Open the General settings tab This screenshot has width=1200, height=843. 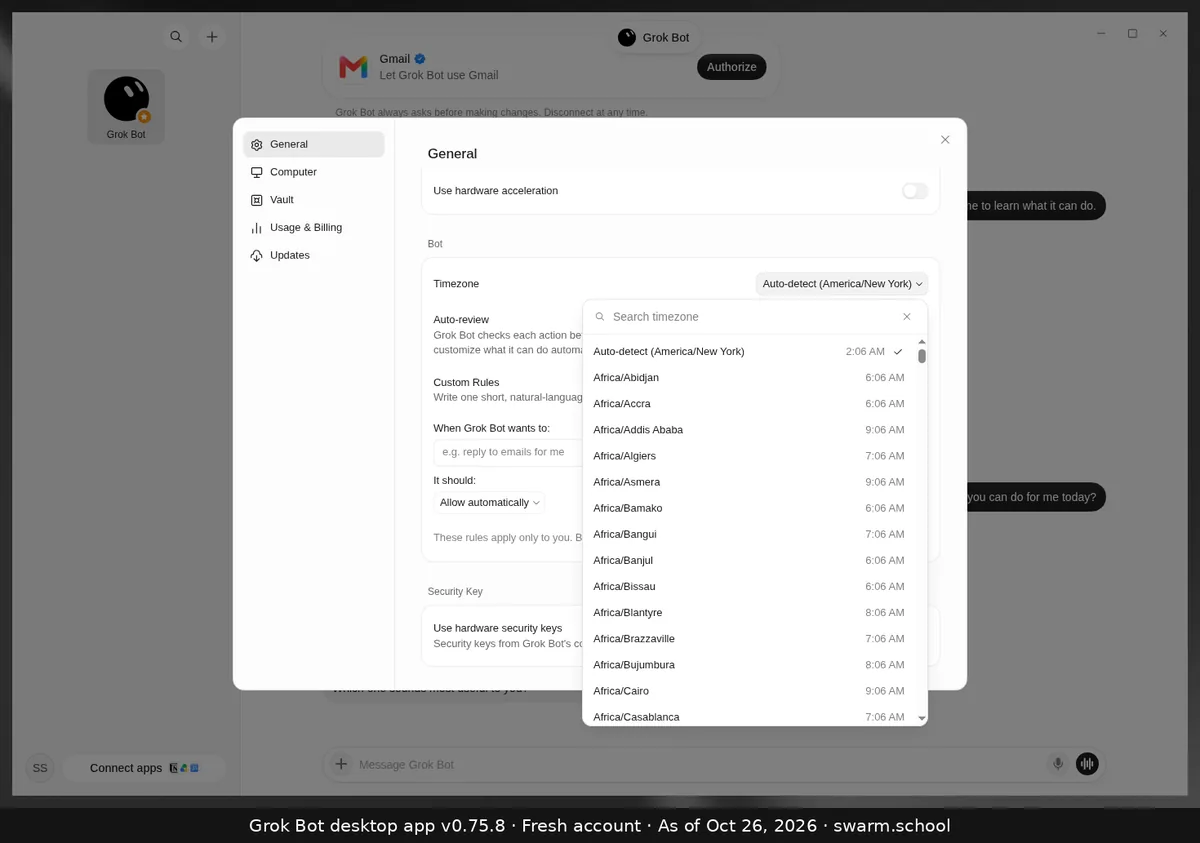point(314,144)
